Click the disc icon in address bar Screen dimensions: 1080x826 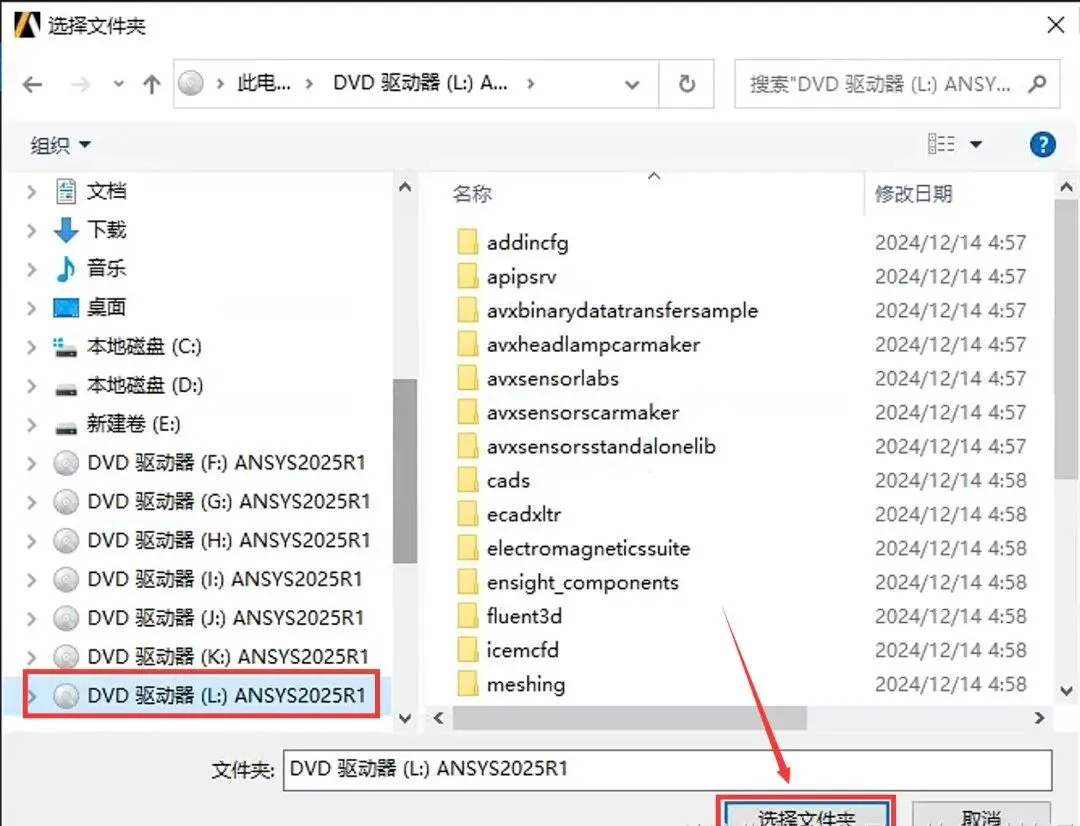(x=191, y=83)
